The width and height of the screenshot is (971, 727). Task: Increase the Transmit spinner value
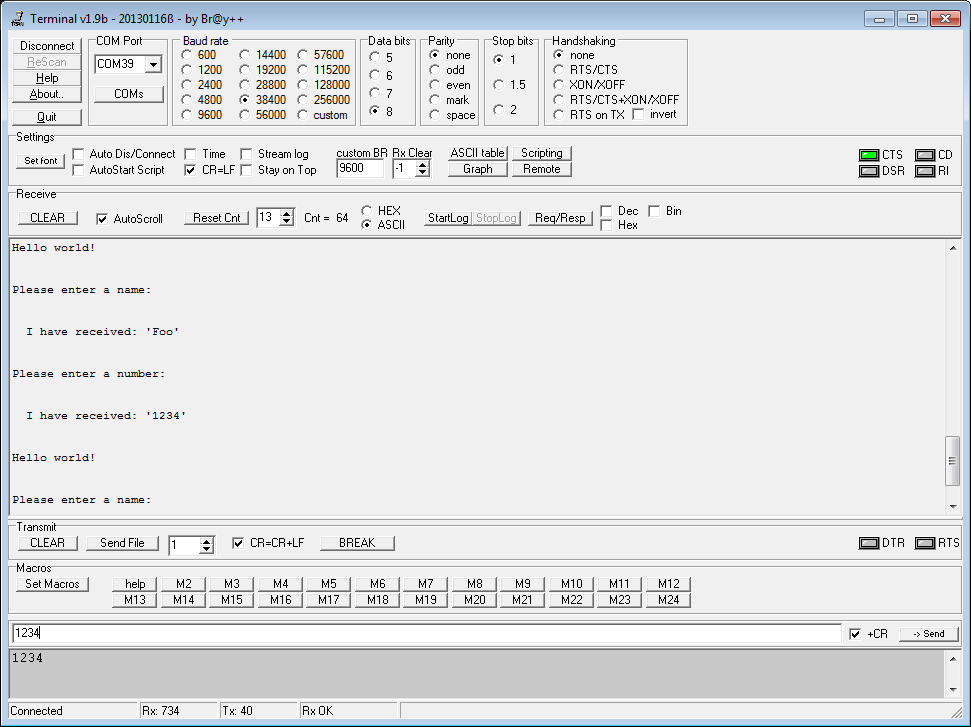click(x=207, y=541)
